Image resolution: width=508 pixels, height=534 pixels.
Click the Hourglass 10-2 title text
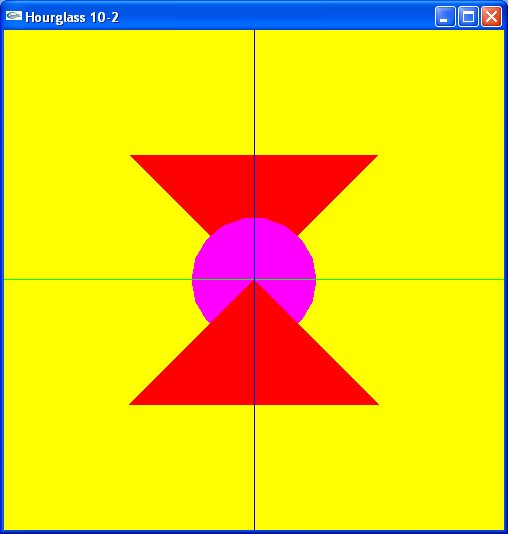click(x=72, y=17)
